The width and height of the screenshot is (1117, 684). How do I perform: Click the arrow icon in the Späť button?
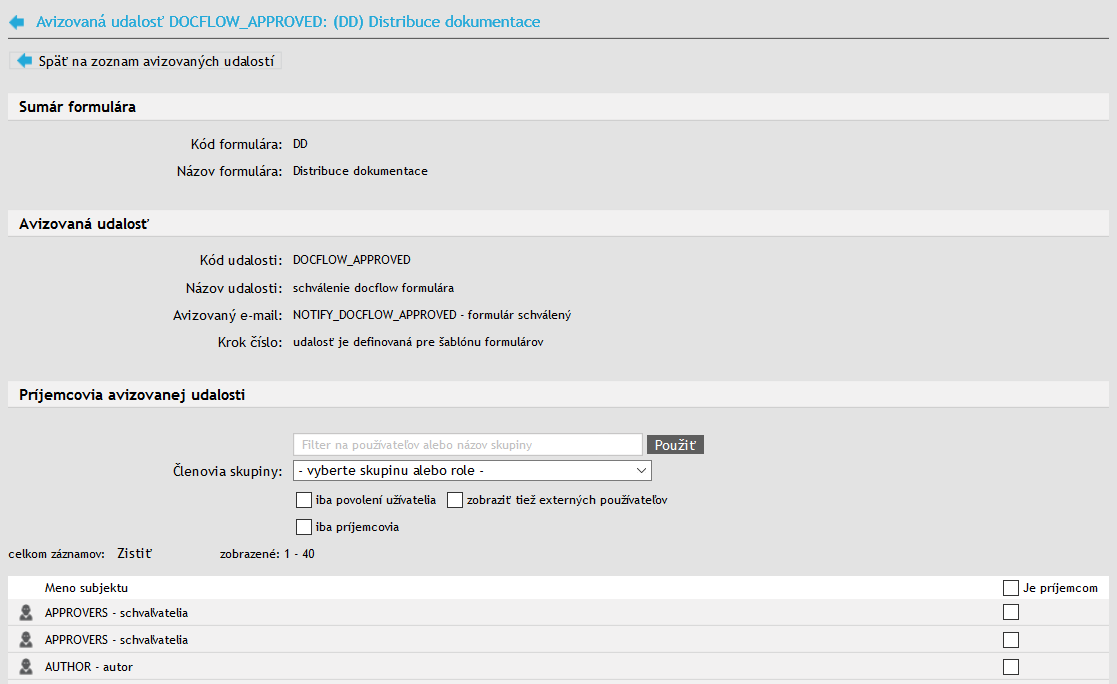(x=25, y=61)
